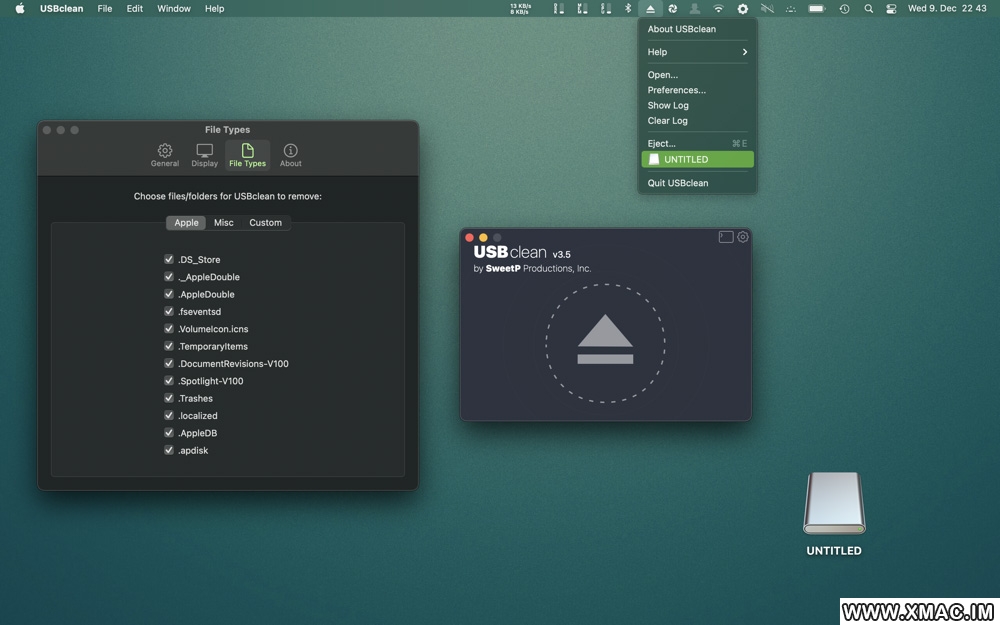The width and height of the screenshot is (1000, 625).
Task: Disable the .fseventsd checkbox
Action: (169, 311)
